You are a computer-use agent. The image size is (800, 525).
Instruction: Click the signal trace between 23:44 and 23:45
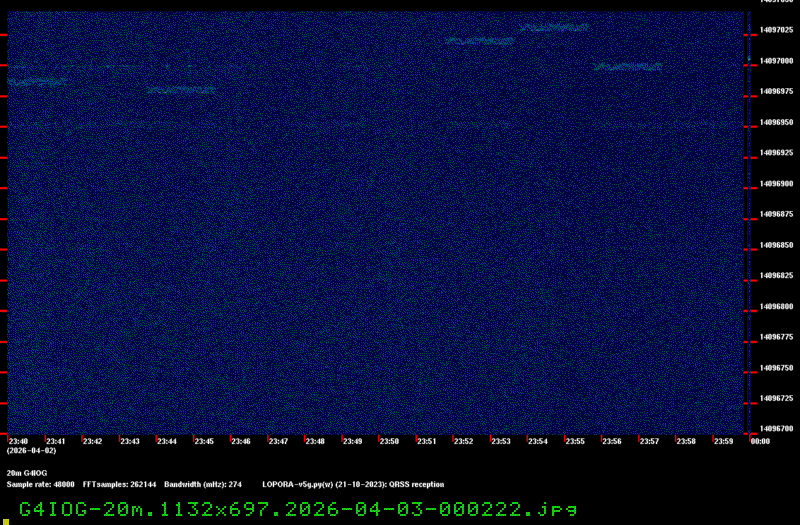[182, 90]
